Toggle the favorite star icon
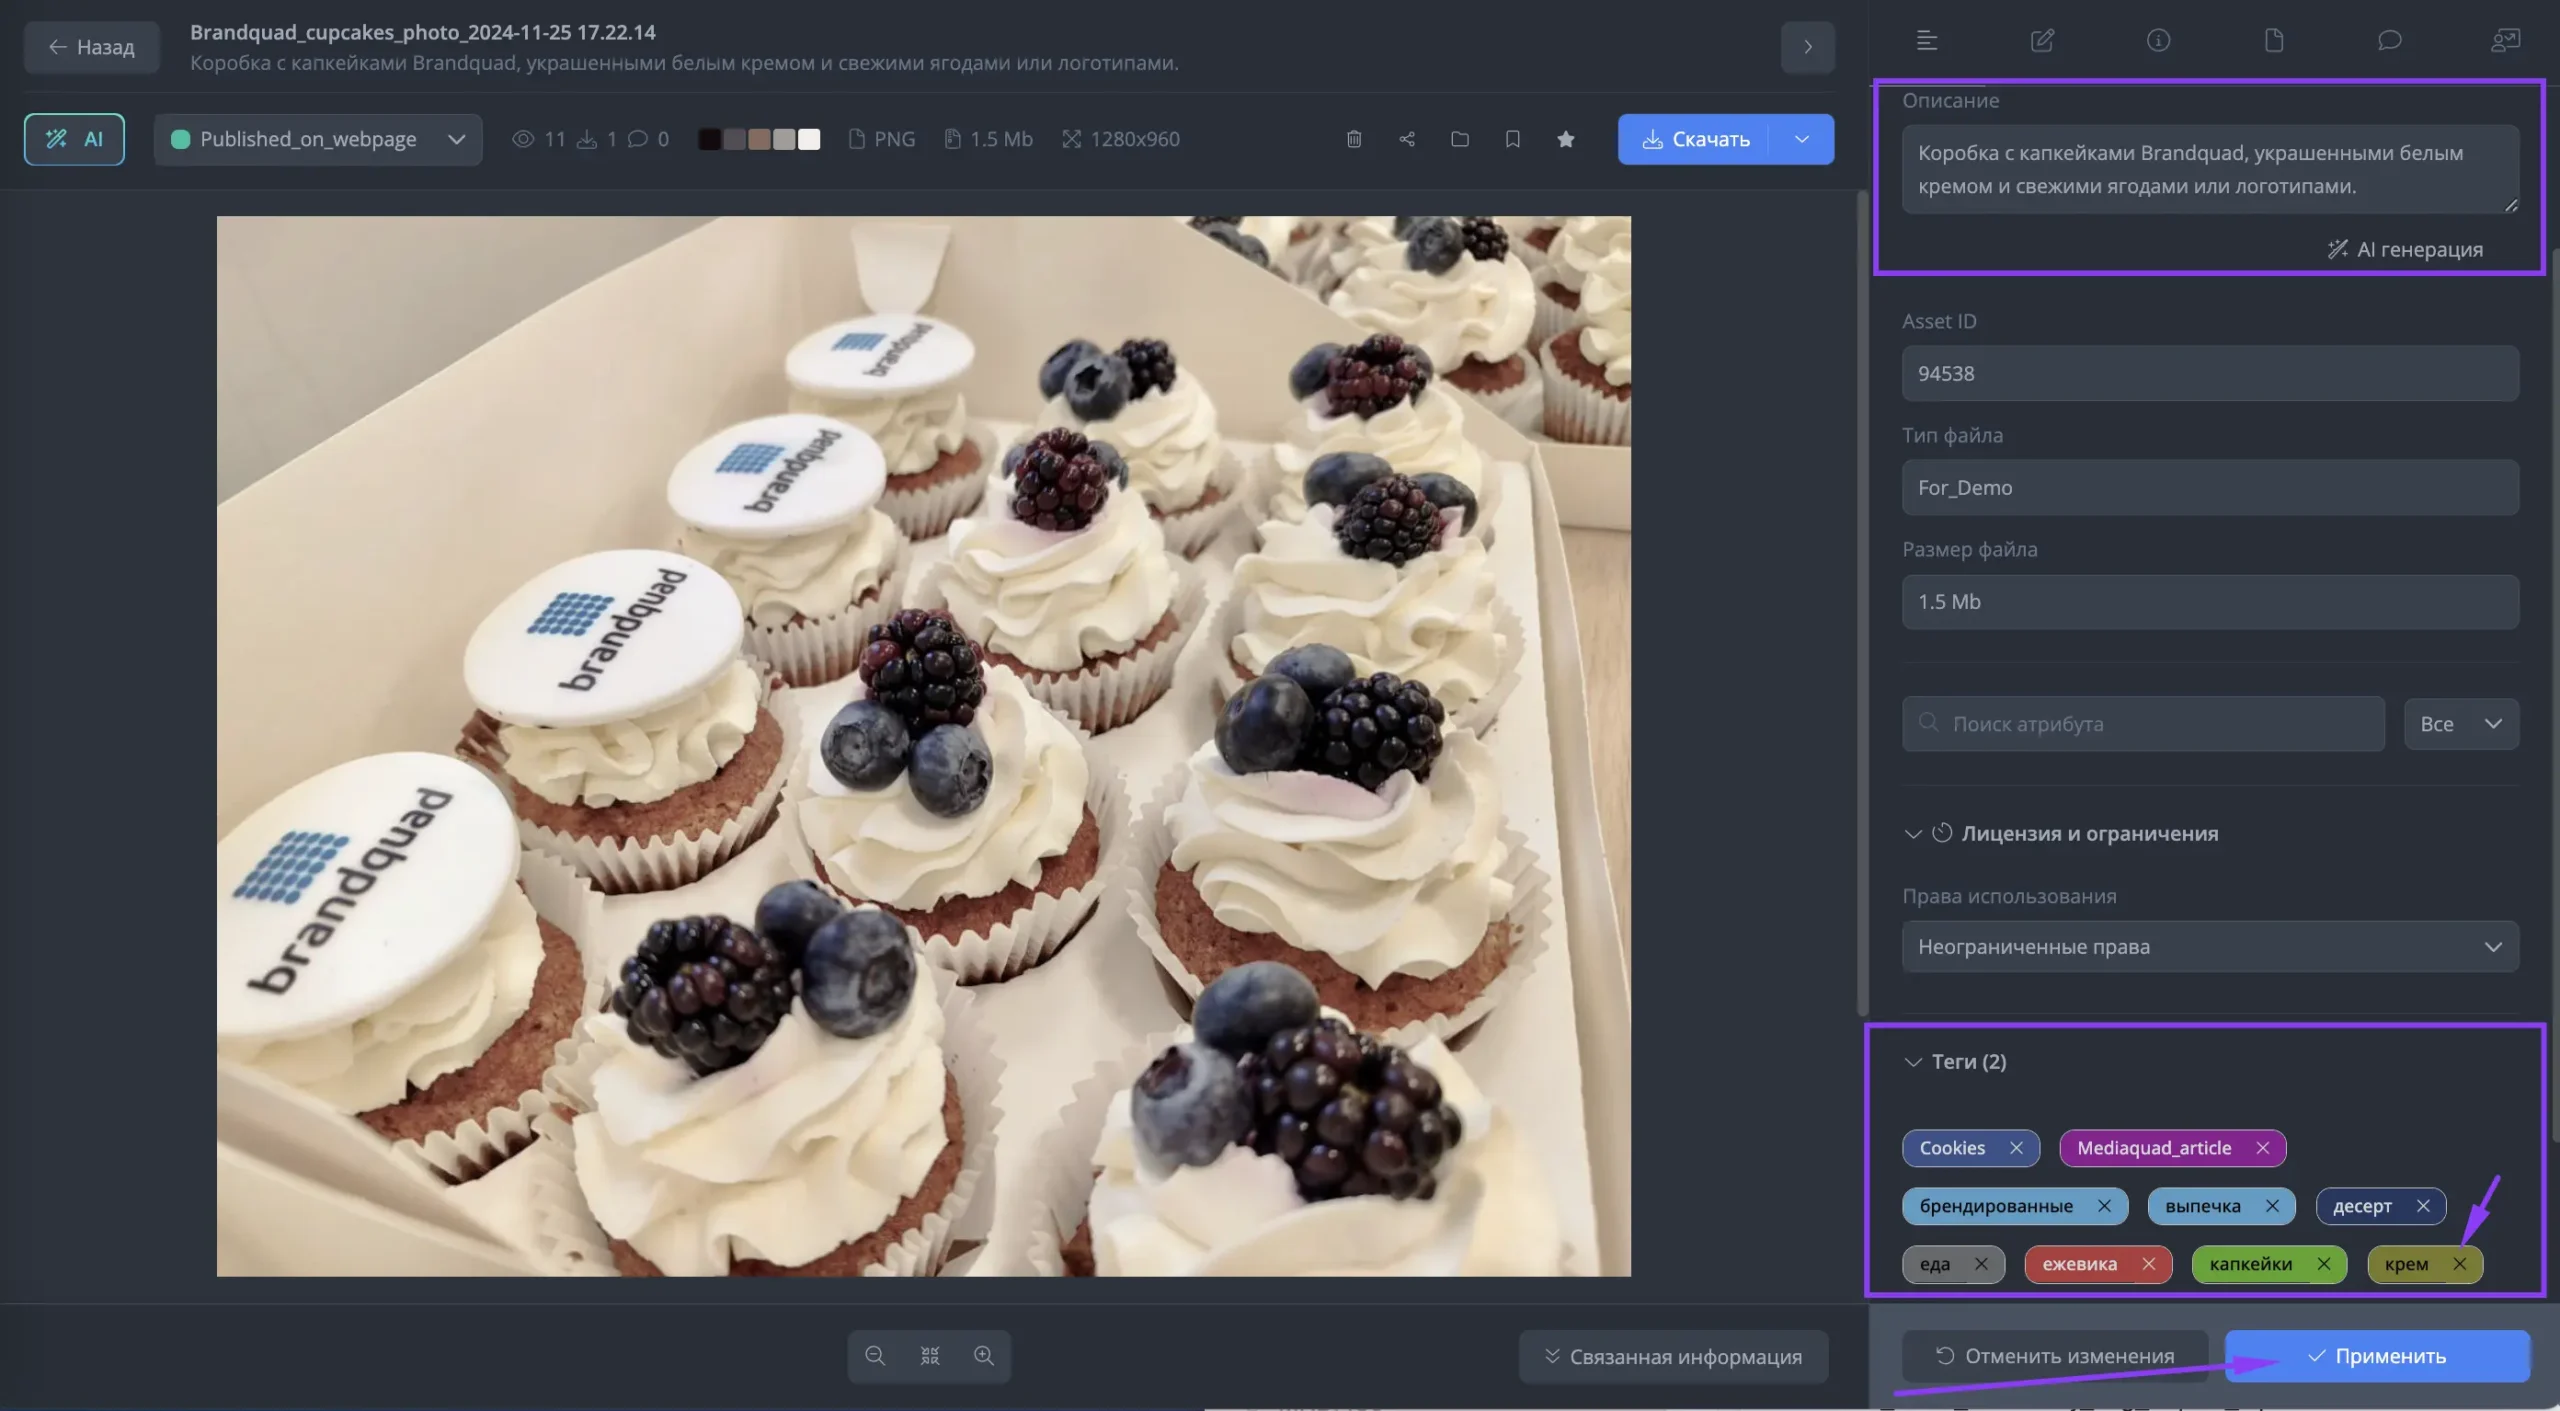This screenshot has width=2560, height=1411. coord(1566,139)
